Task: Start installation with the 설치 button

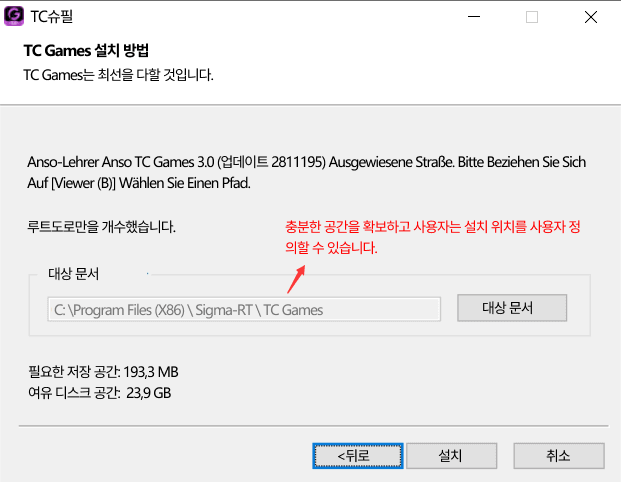Action: point(451,456)
